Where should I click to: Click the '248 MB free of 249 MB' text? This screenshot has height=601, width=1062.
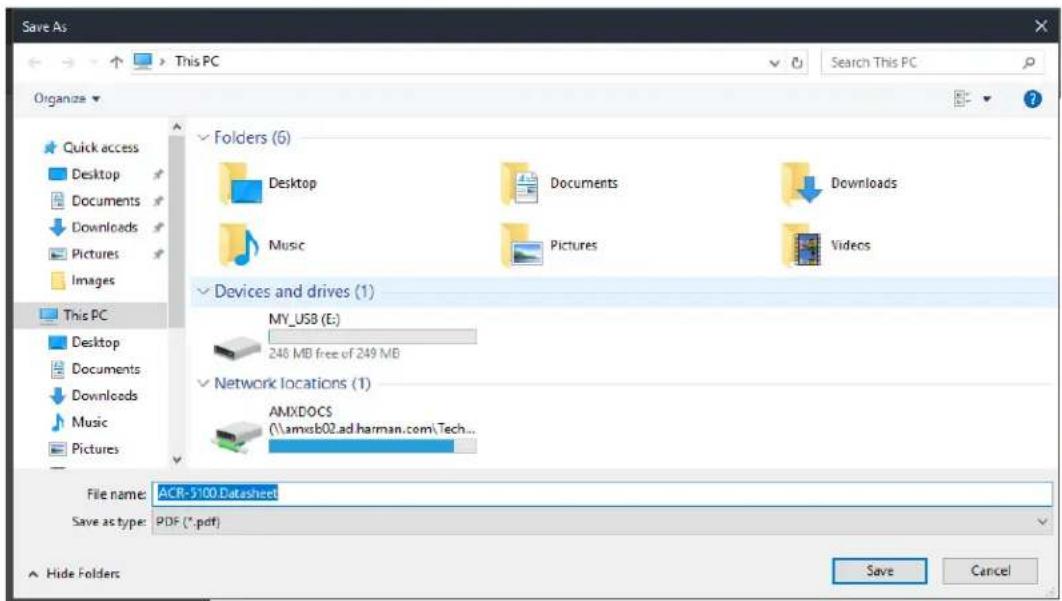pos(334,353)
